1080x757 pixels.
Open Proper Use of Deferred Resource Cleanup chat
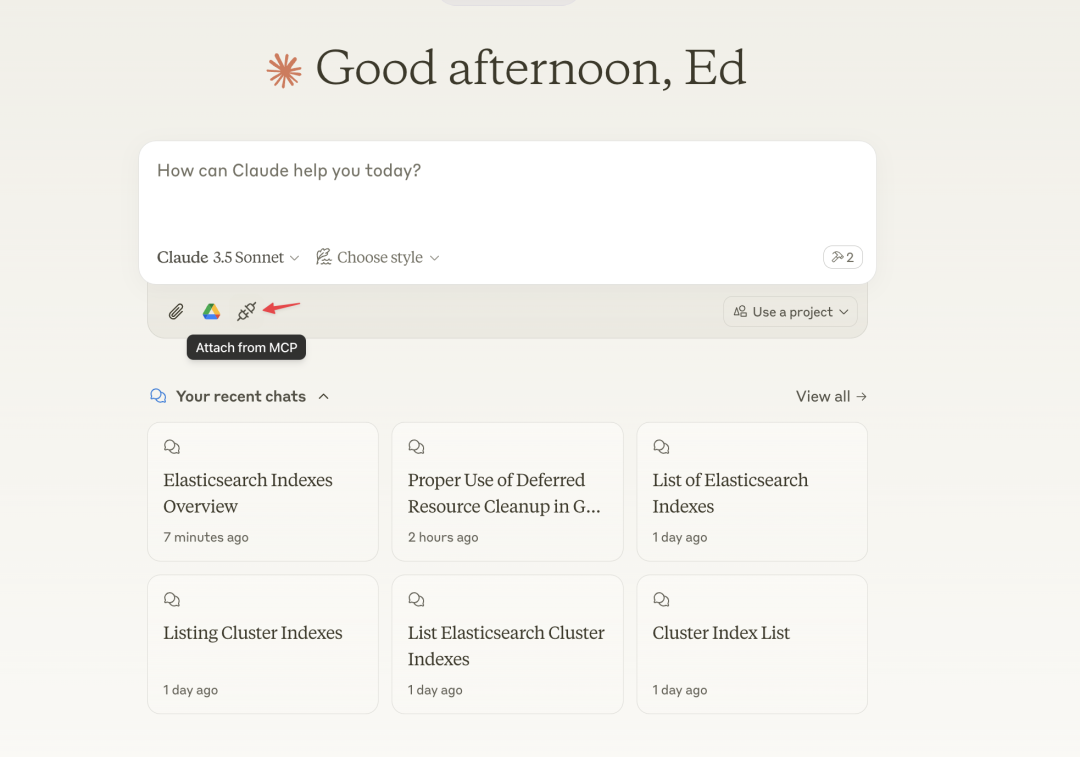pos(507,493)
